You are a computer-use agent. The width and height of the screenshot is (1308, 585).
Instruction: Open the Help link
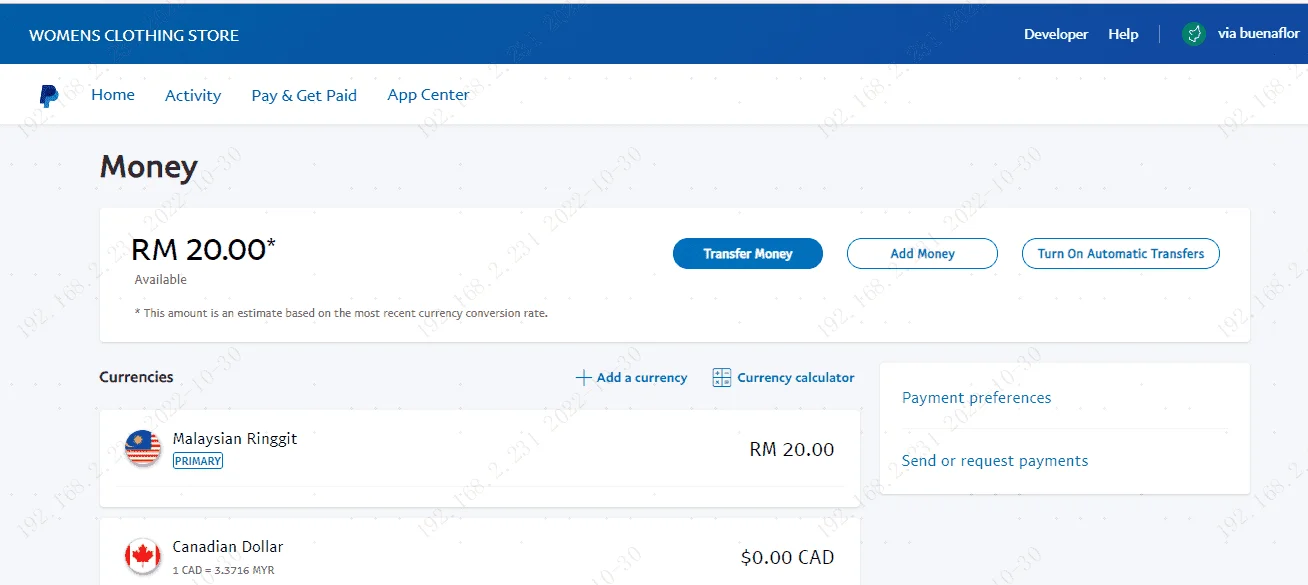(x=1123, y=34)
